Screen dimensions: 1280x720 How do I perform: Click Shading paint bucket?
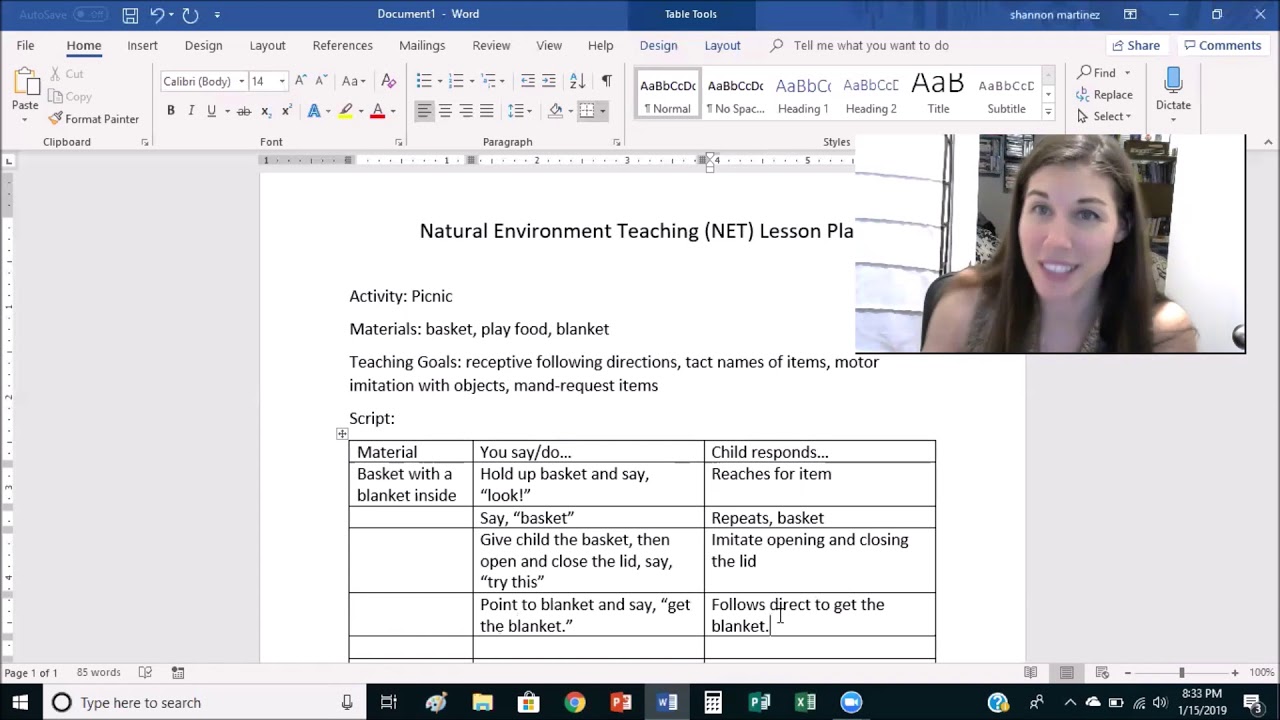point(555,111)
